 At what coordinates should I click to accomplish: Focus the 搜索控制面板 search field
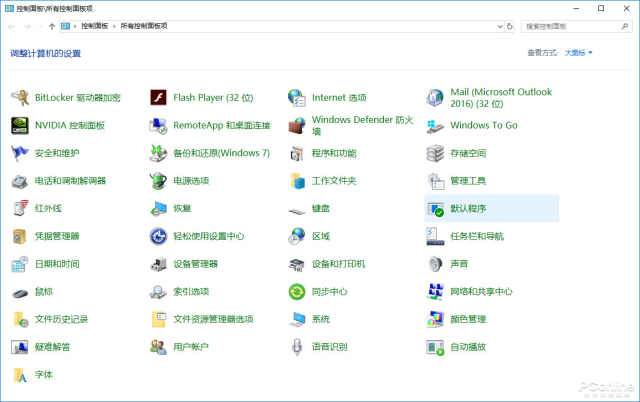(x=576, y=26)
